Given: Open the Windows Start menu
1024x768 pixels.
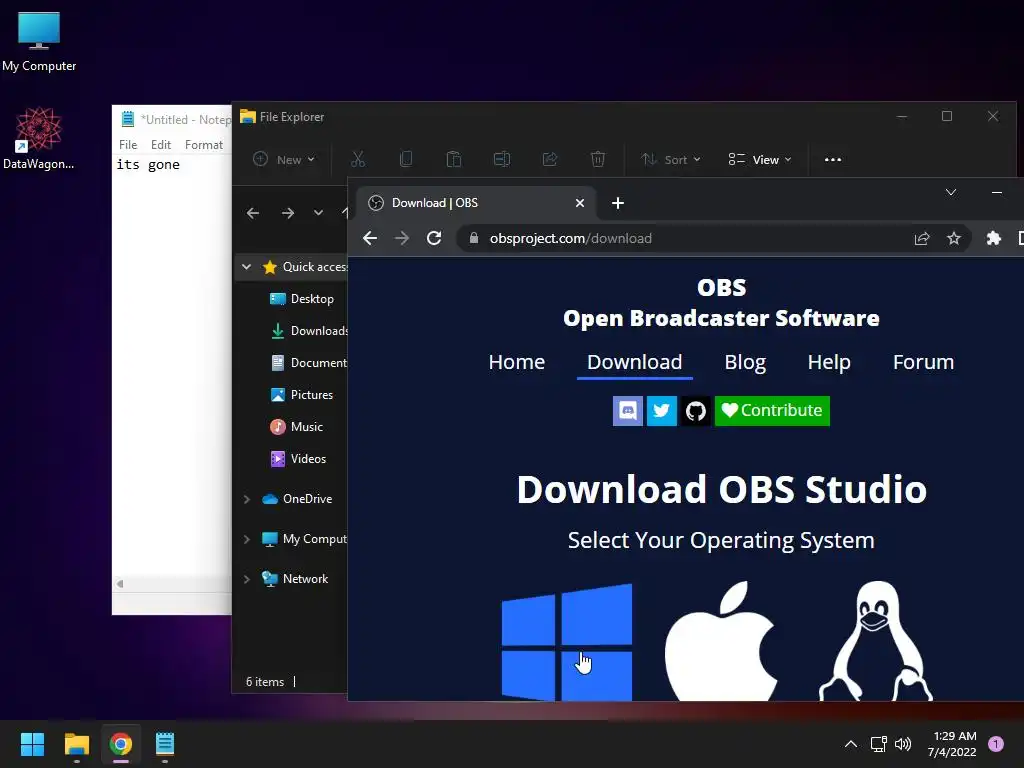Looking at the screenshot, I should [32, 744].
